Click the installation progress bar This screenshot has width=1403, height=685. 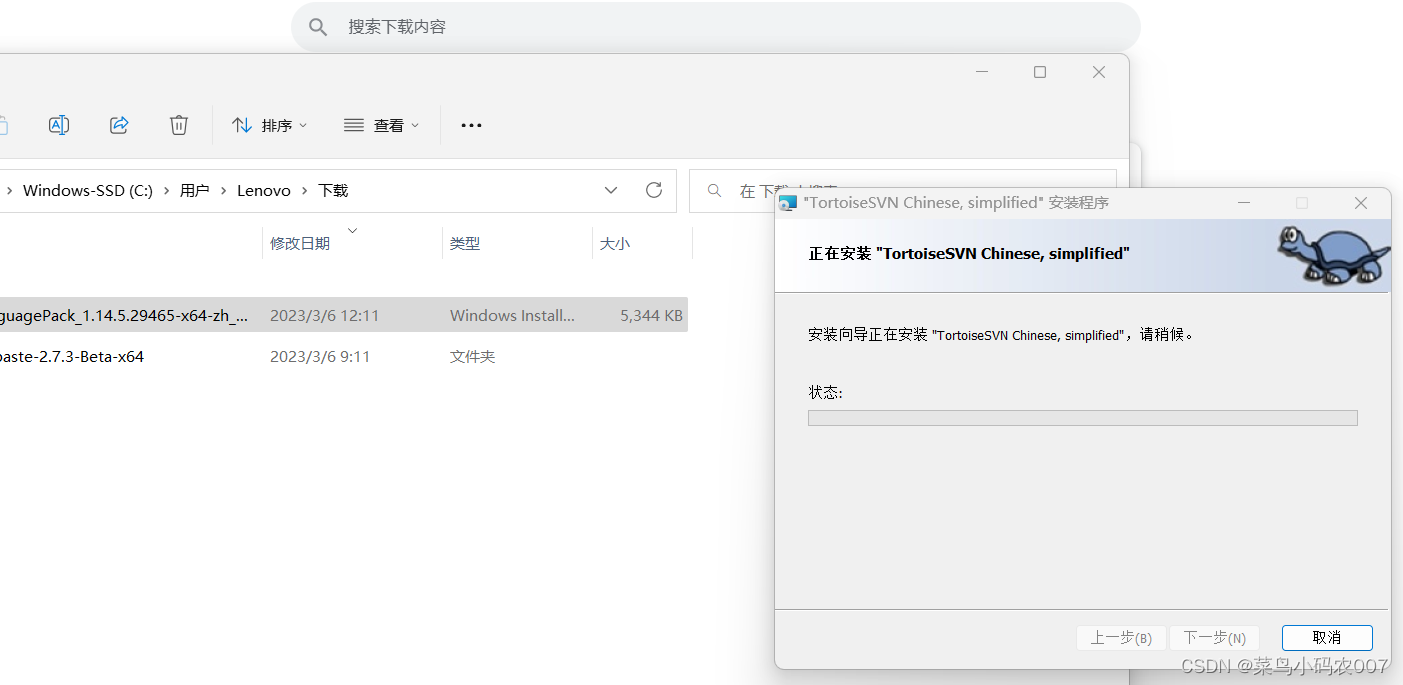pyautogui.click(x=1082, y=418)
